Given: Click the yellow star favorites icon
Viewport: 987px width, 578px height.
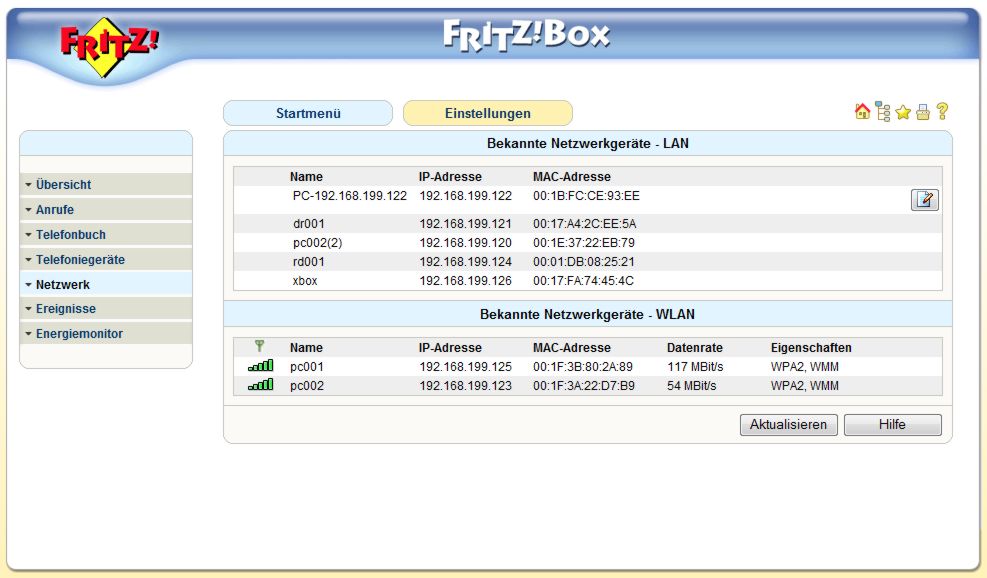Looking at the screenshot, I should point(903,113).
